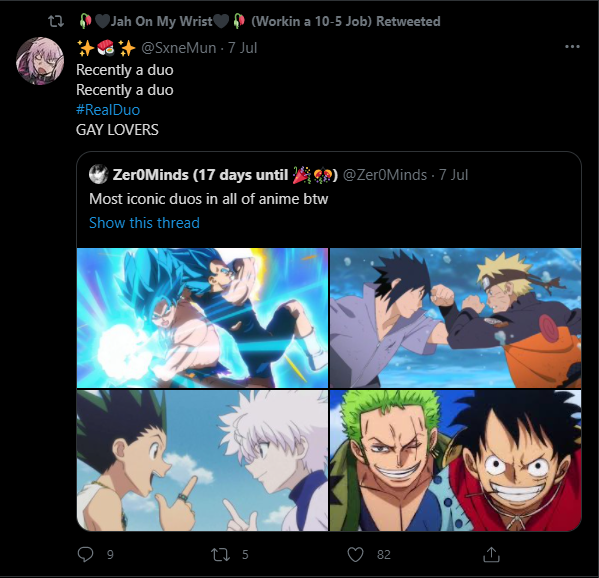
Task: Click the 7 Jul tweet timestamp
Action: 243,48
